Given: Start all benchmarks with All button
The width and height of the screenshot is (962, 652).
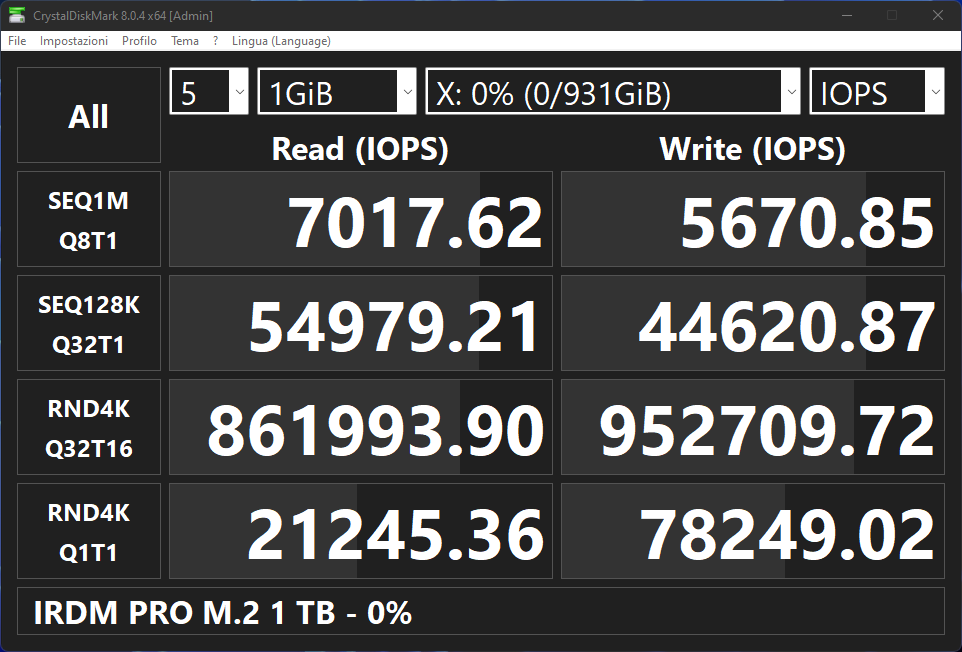Looking at the screenshot, I should (89, 116).
